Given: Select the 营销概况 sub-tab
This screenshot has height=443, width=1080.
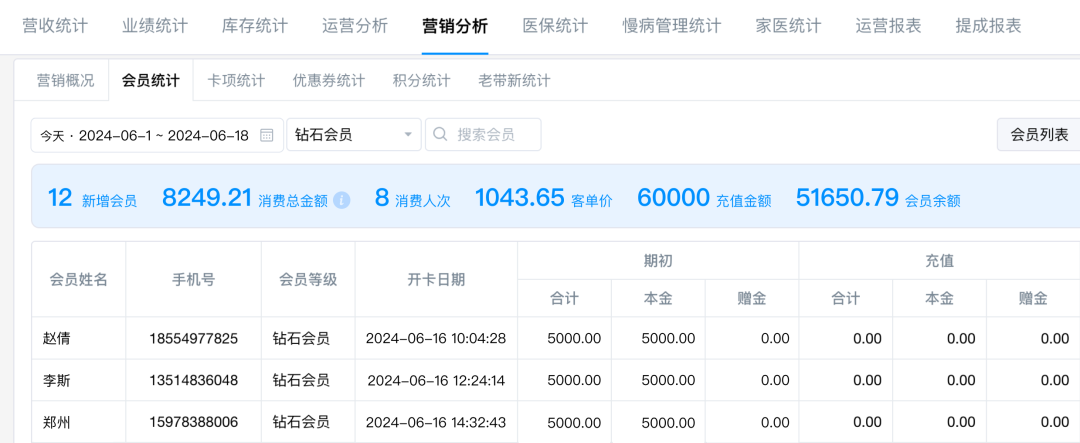Looking at the screenshot, I should coord(65,80).
